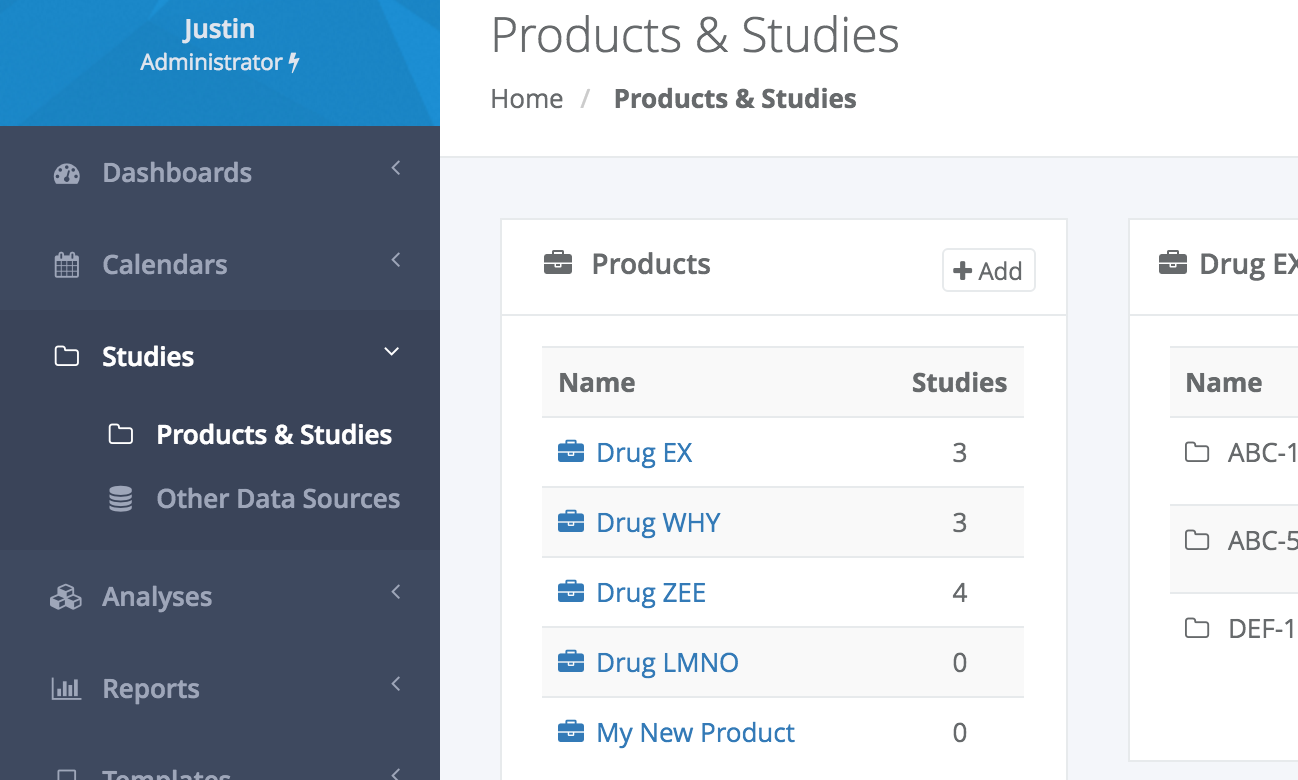Click the Calendars calendar icon
This screenshot has width=1298, height=780.
[x=66, y=265]
